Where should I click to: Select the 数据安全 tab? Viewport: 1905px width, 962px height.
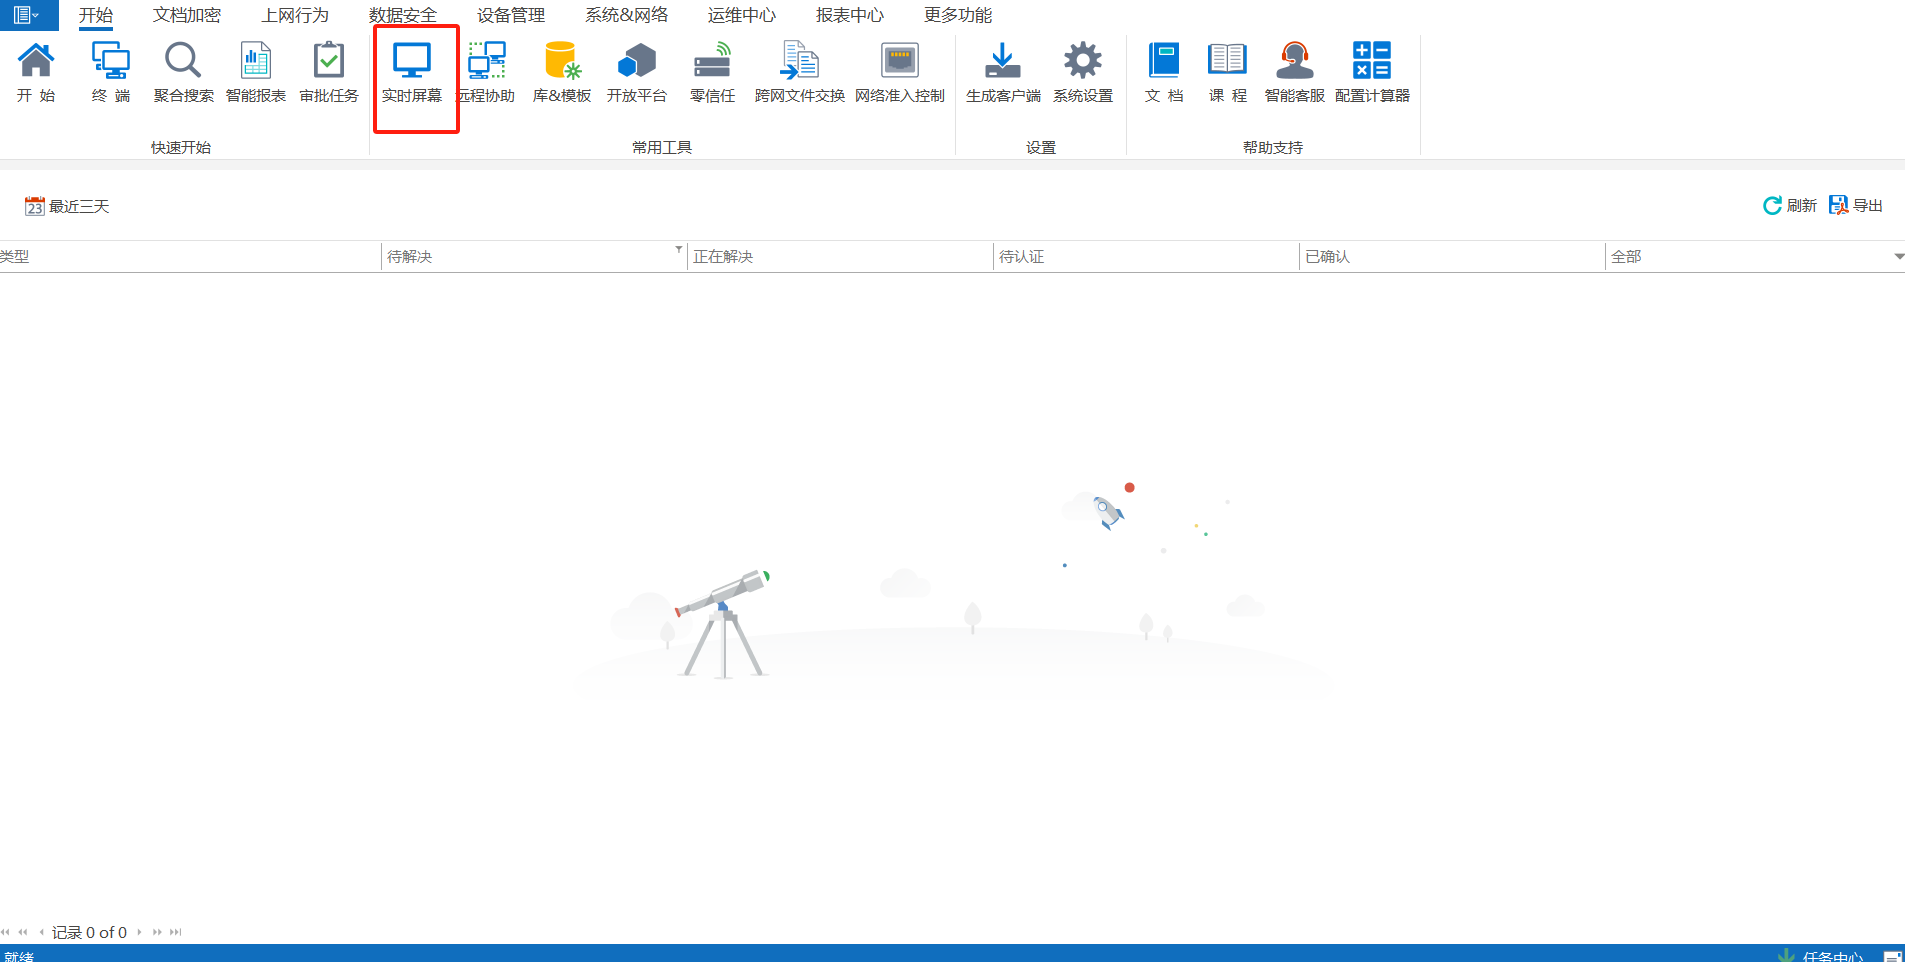403,15
